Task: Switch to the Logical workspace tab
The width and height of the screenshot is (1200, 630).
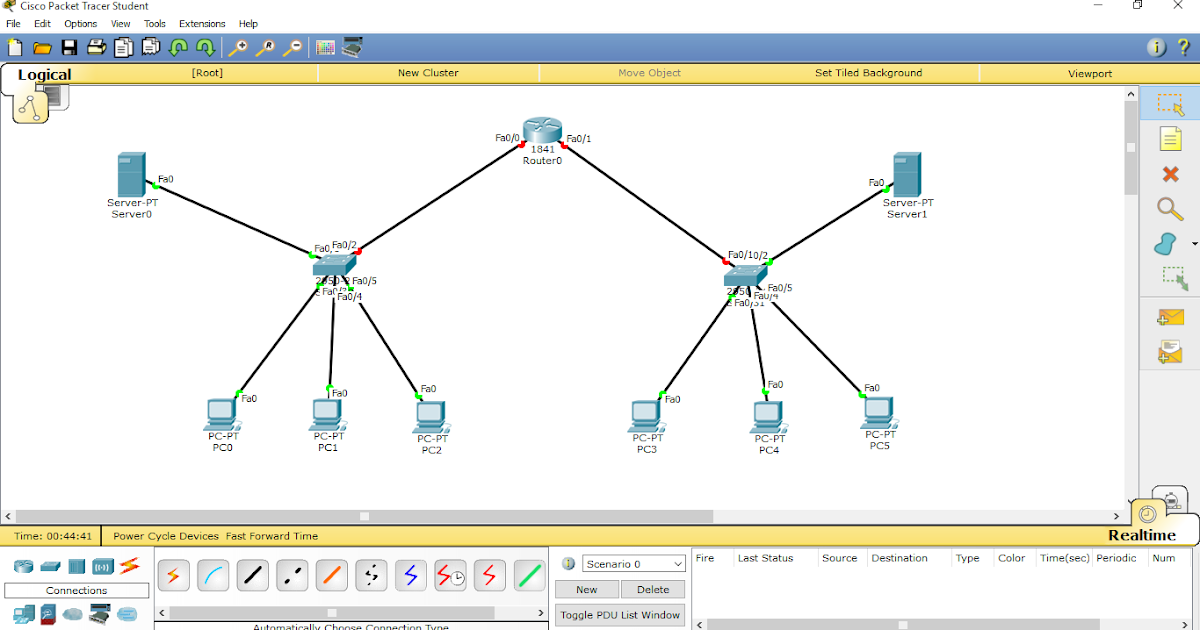Action: click(44, 75)
